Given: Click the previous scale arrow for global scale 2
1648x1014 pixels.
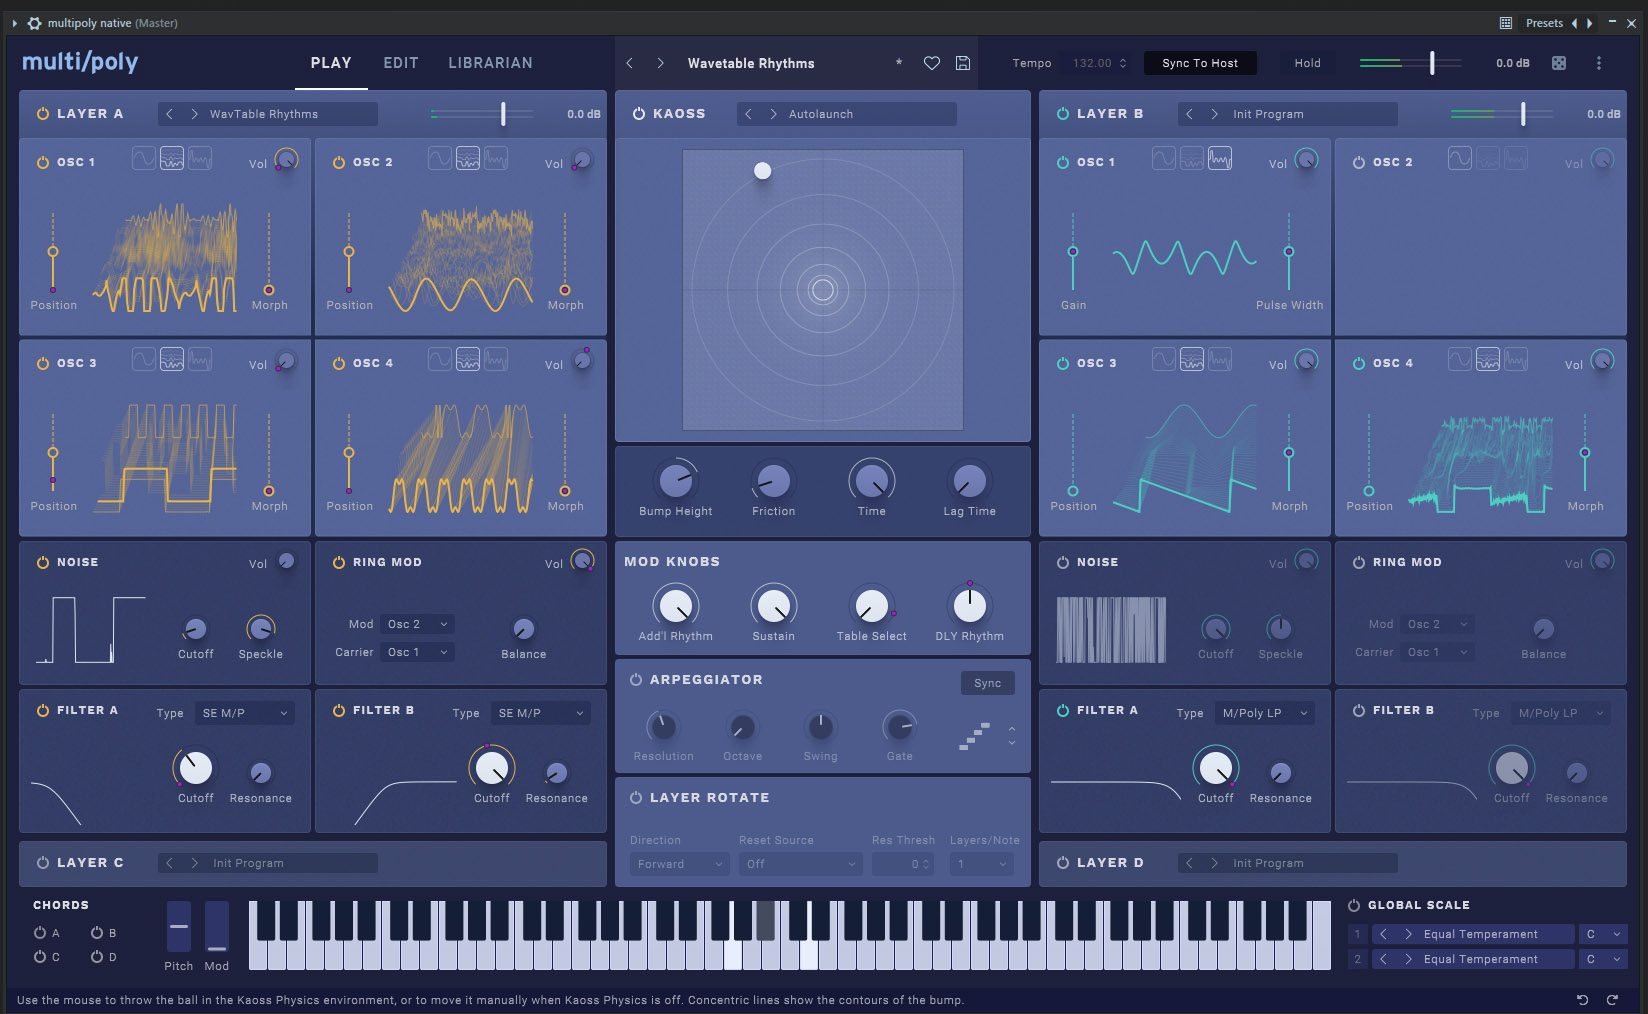Looking at the screenshot, I should (x=1383, y=959).
